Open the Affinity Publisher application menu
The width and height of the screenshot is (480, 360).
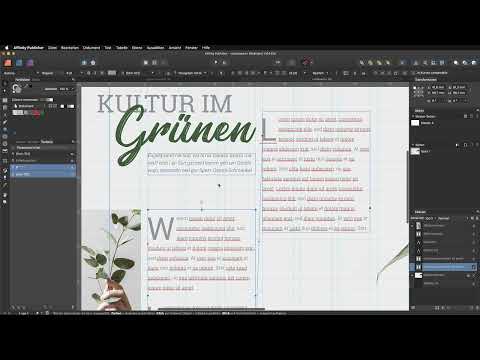pyautogui.click(x=28, y=48)
